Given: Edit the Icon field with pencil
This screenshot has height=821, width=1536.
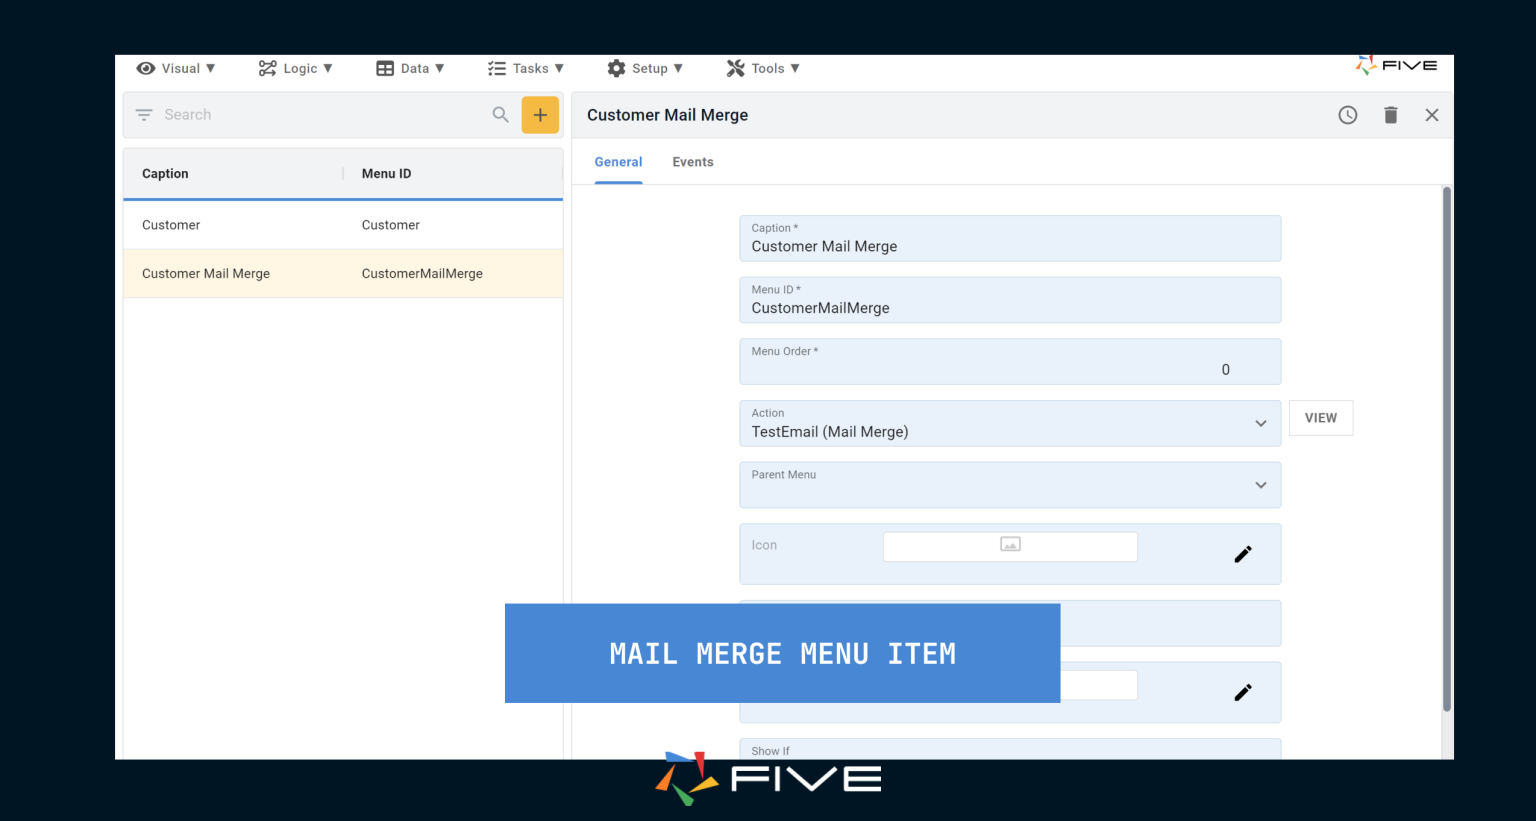Looking at the screenshot, I should click(1243, 554).
